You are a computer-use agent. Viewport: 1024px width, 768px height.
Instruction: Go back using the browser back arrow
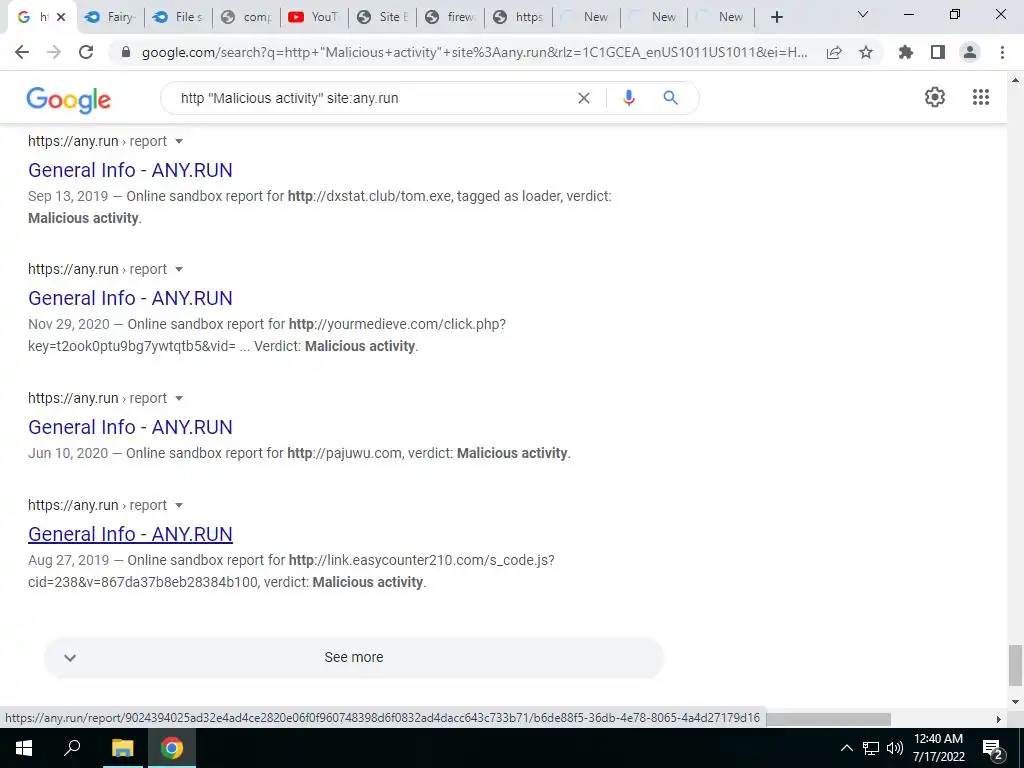(x=22, y=52)
